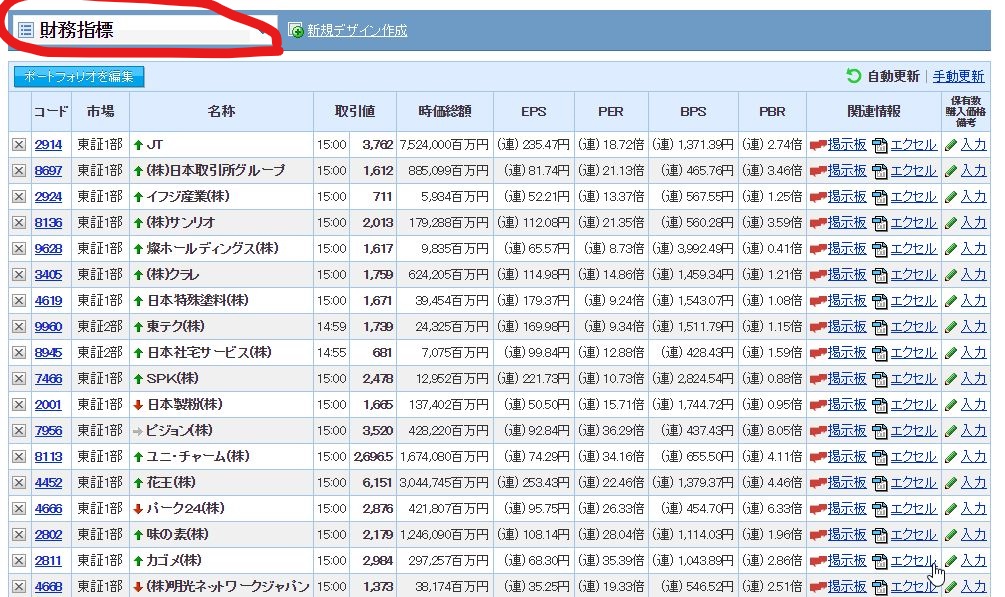
Task: Click pencil 入力 icon in JT row
Action: 951,146
